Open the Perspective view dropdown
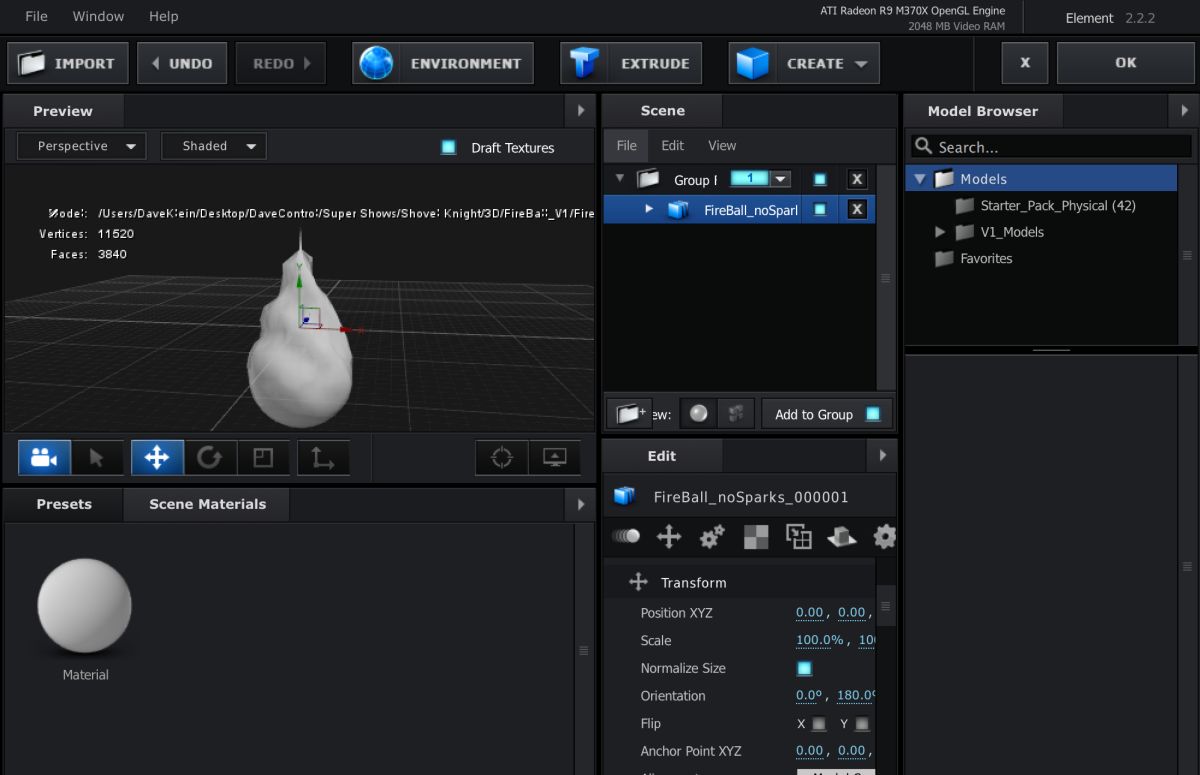Viewport: 1200px width, 775px height. click(82, 146)
